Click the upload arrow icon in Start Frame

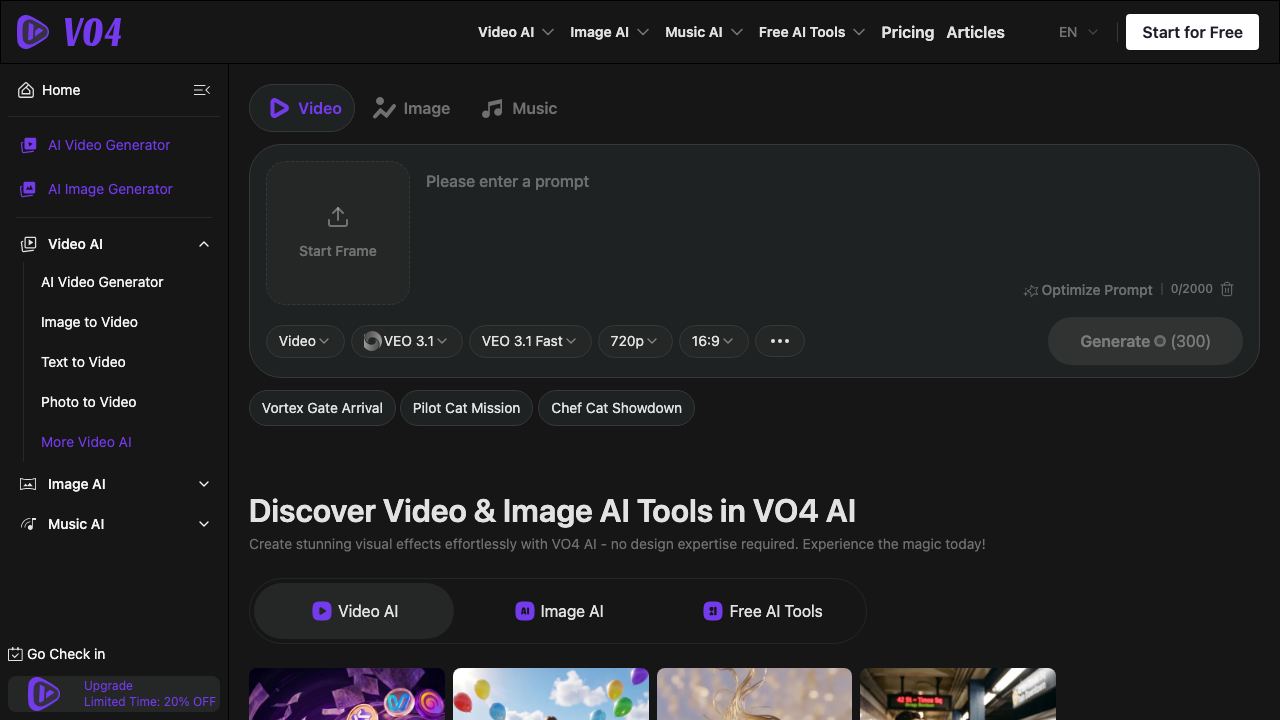point(338,217)
